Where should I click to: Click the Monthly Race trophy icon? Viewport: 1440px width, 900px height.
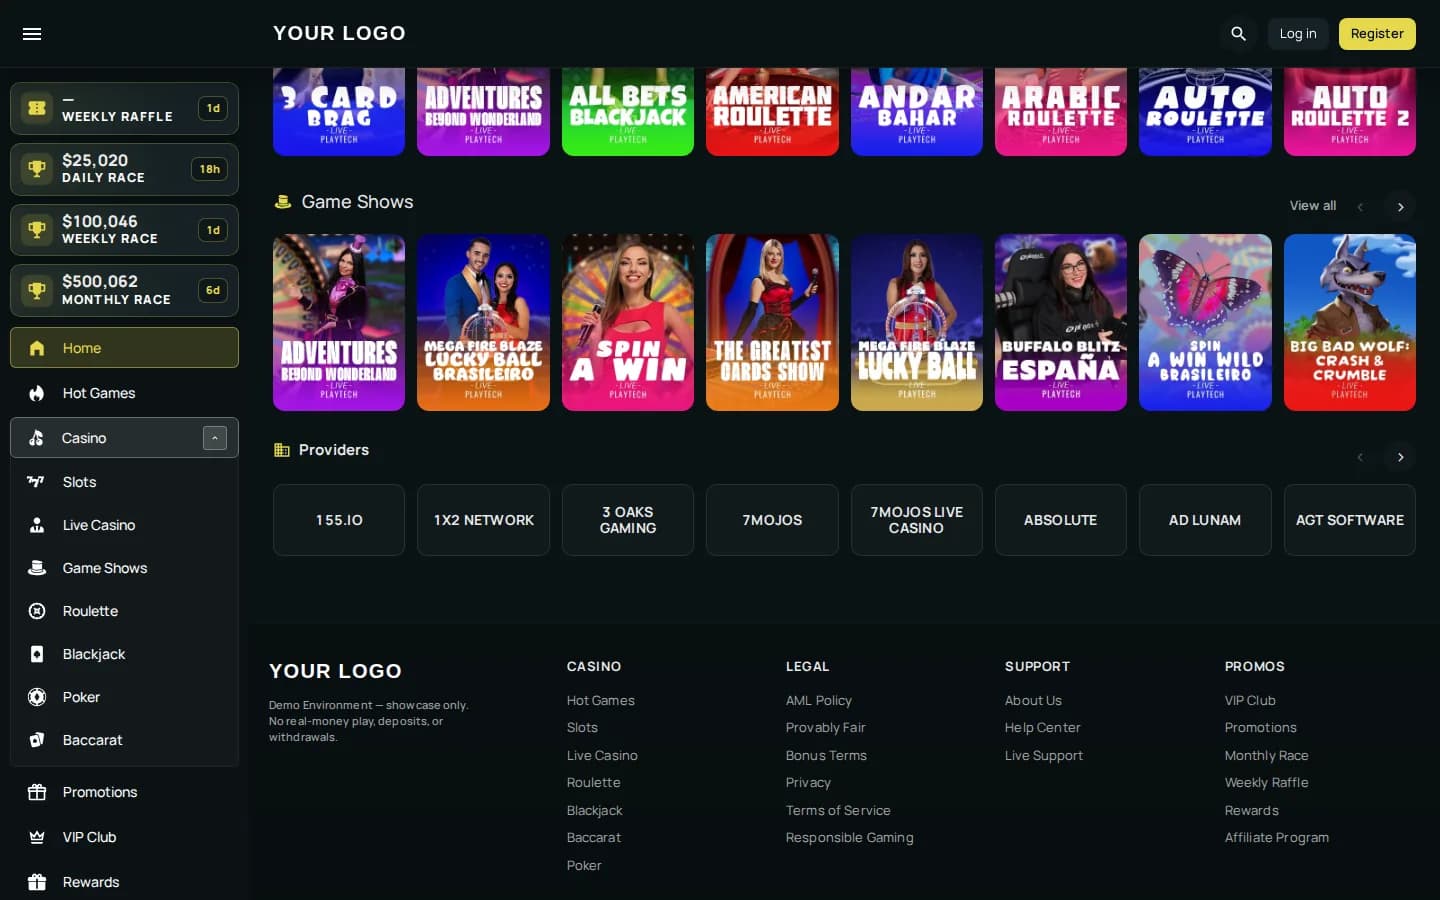pos(37,291)
